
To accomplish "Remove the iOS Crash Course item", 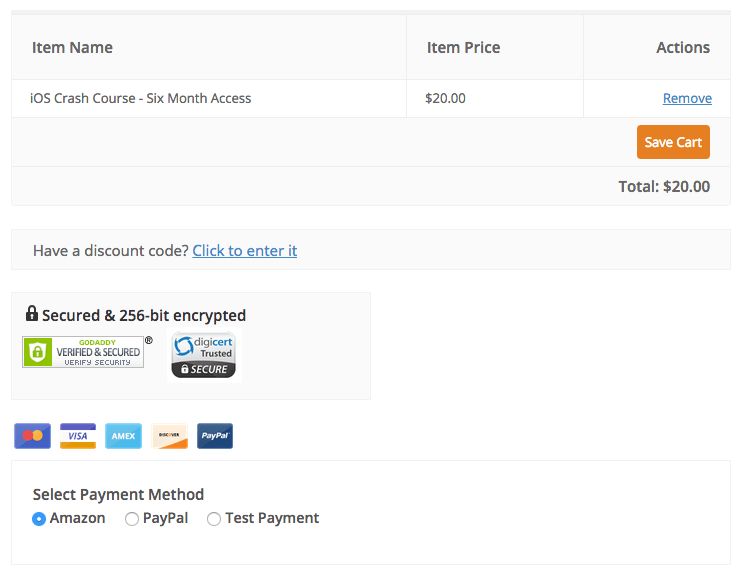I will 687,99.
